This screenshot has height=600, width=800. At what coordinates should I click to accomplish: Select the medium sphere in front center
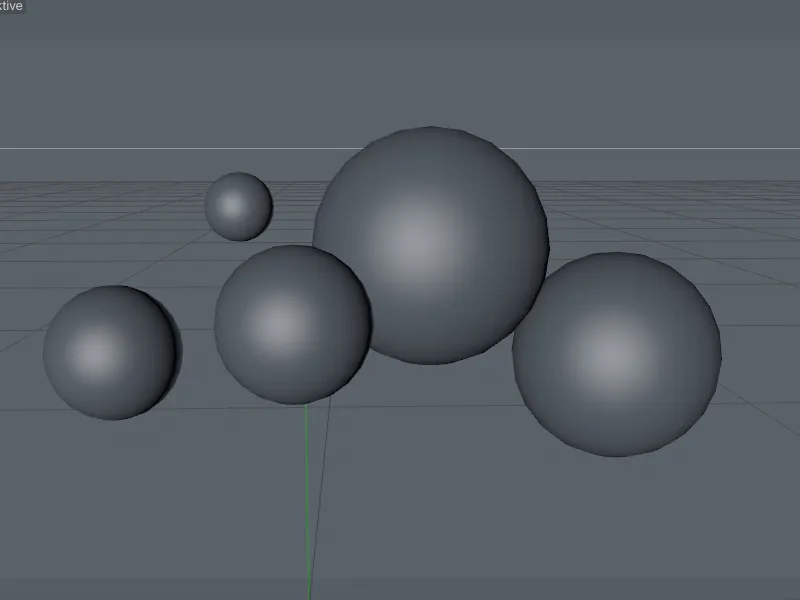[290, 325]
